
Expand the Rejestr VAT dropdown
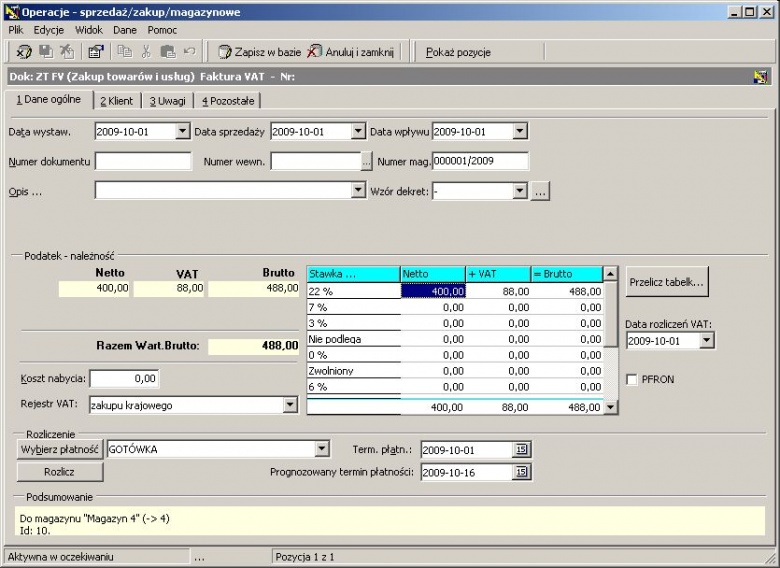290,405
